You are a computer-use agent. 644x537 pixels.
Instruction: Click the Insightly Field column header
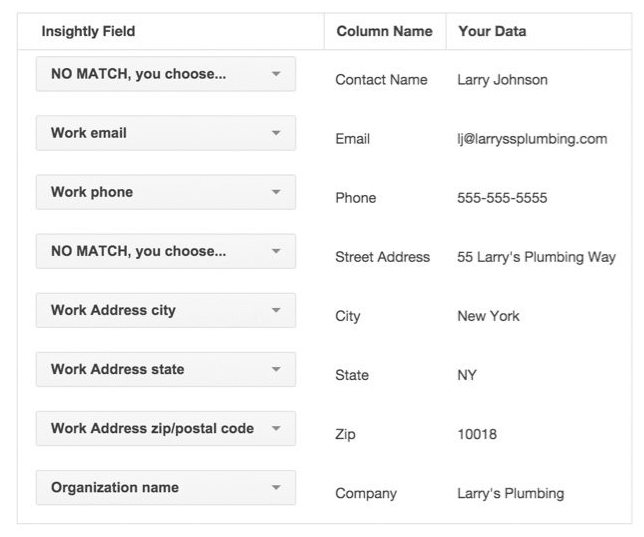click(x=88, y=31)
